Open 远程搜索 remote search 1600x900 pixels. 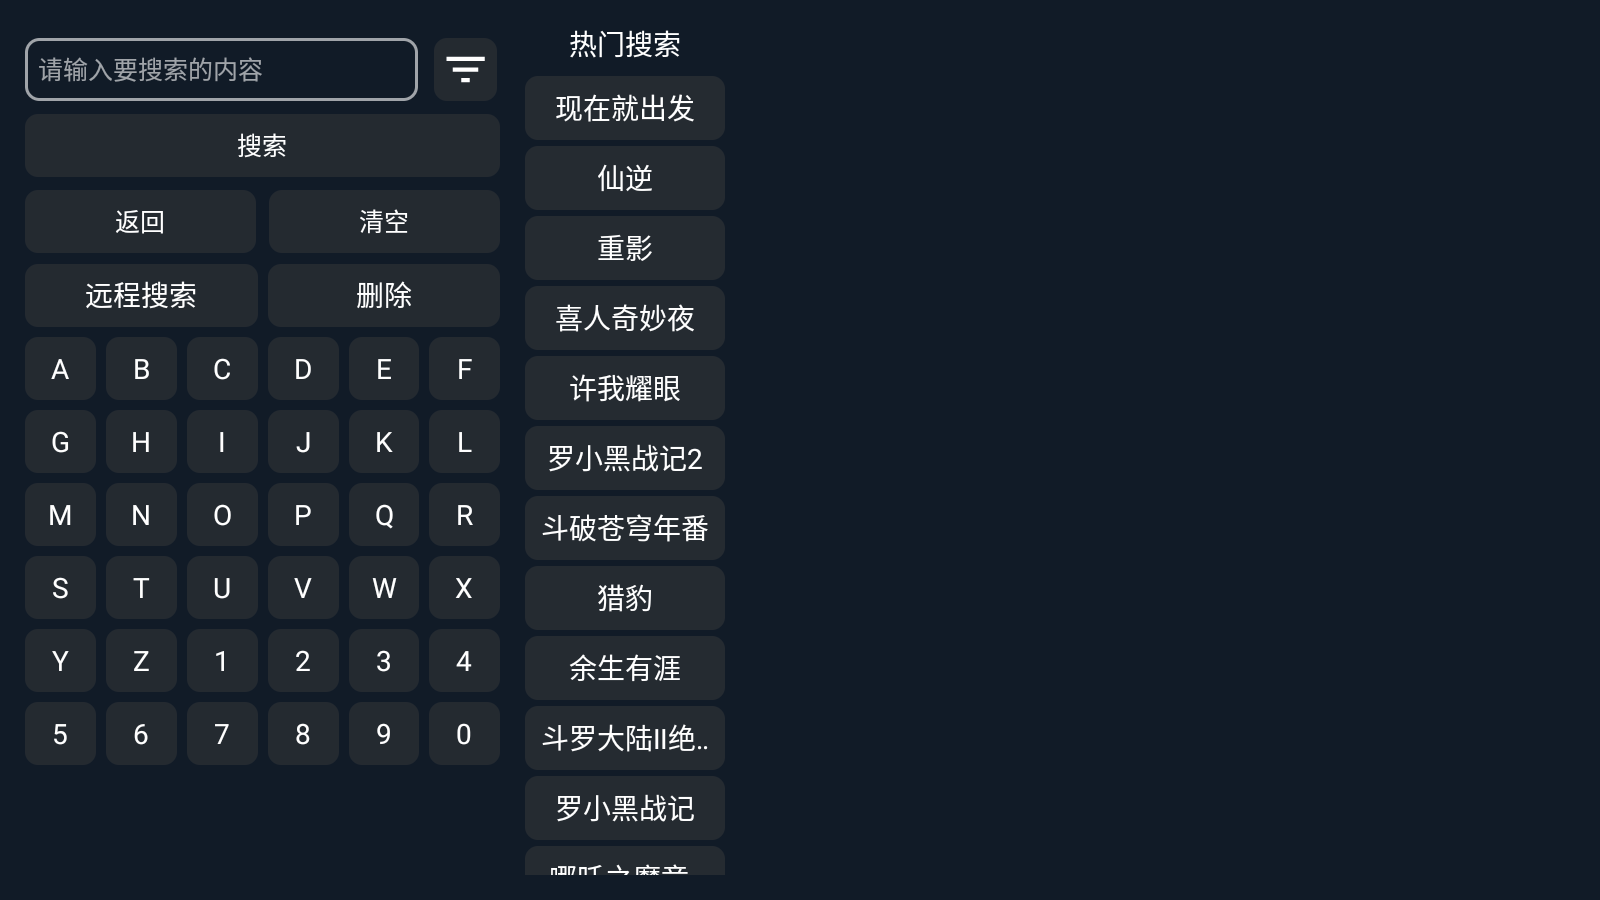140,296
